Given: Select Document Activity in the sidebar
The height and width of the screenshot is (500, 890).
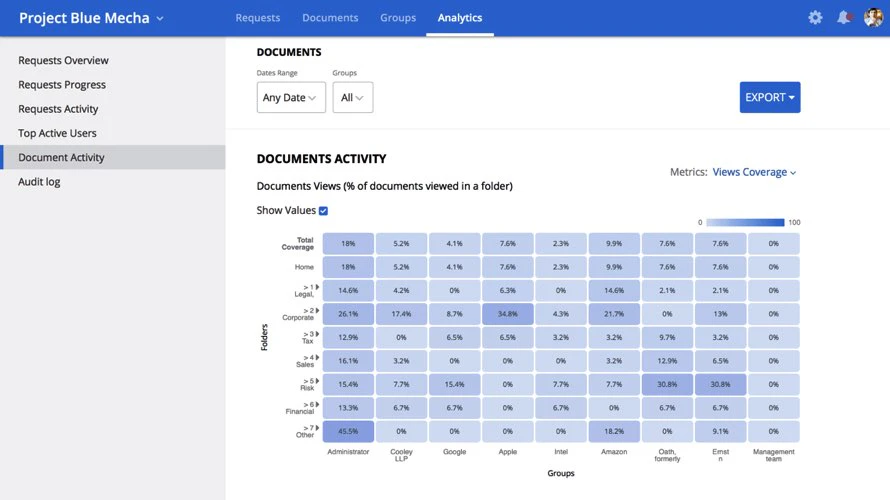Looking at the screenshot, I should [x=112, y=157].
